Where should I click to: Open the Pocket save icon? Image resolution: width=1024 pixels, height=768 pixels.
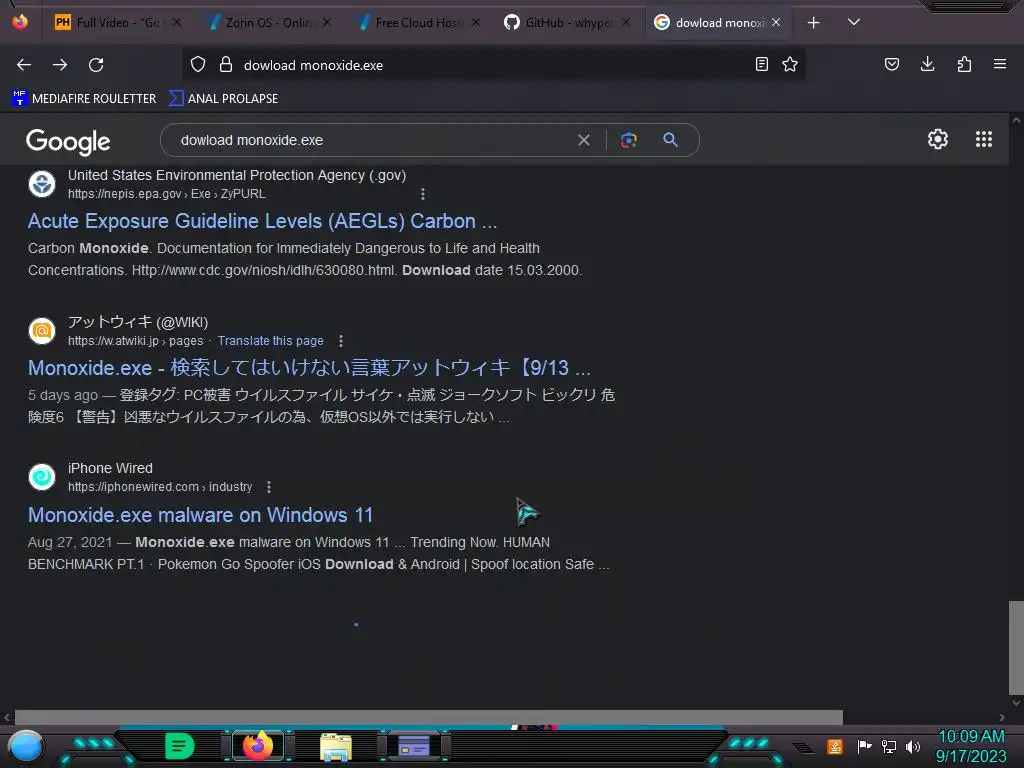coord(892,65)
